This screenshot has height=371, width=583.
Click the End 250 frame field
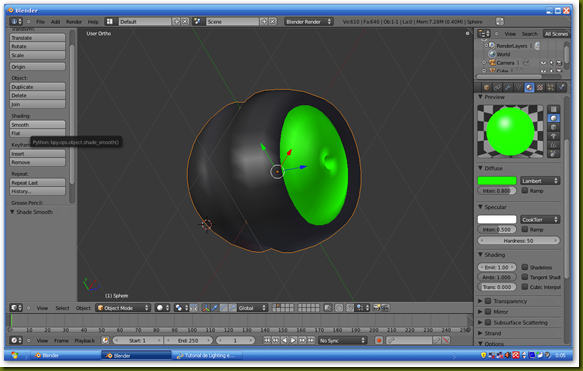tap(188, 340)
